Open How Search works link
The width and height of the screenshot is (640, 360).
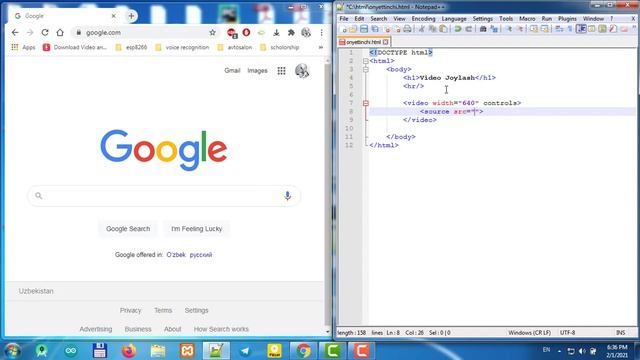(x=221, y=329)
